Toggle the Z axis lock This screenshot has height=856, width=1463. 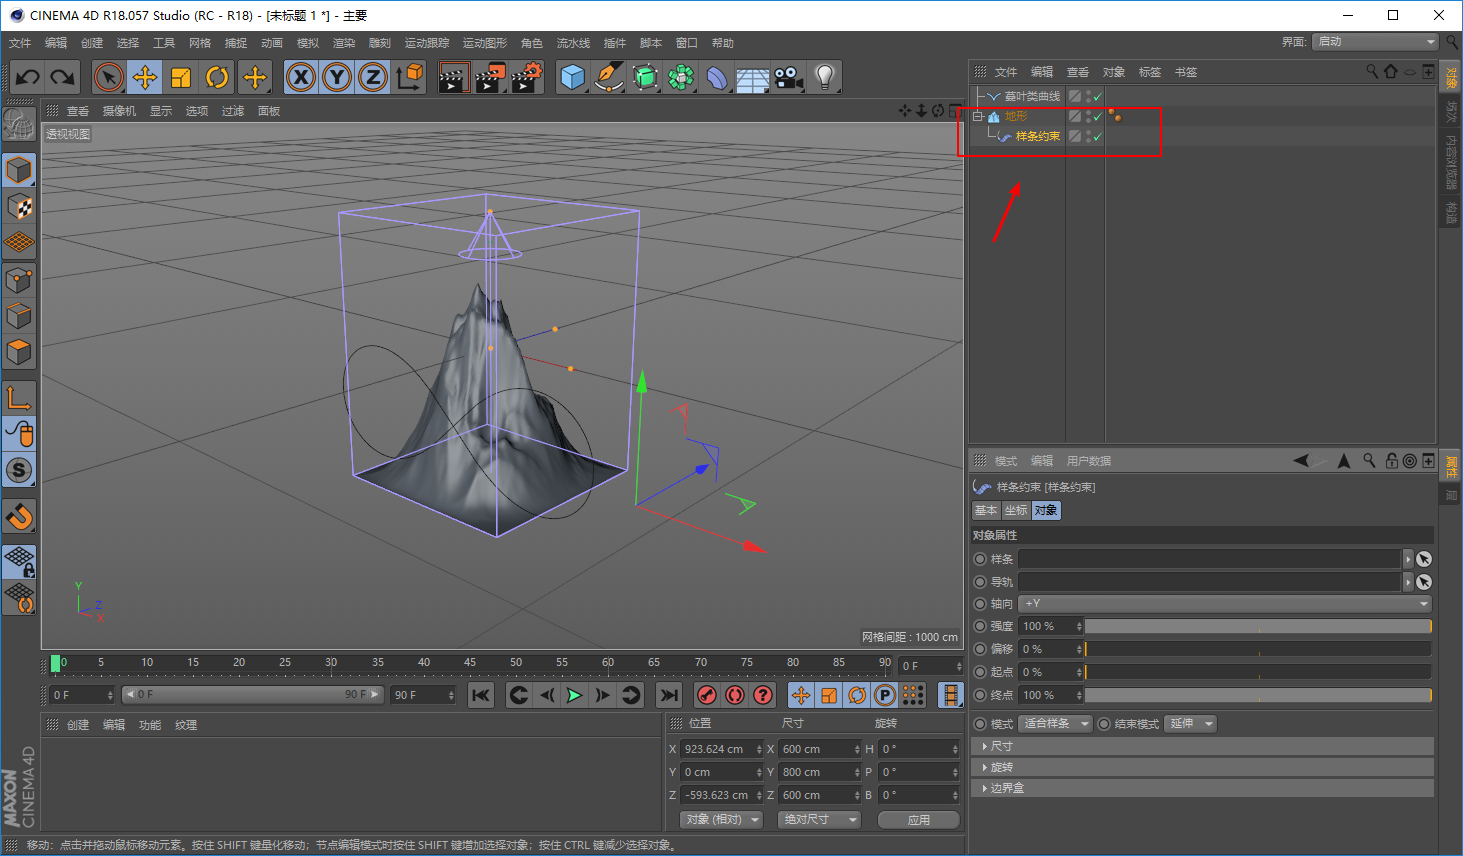click(x=373, y=77)
